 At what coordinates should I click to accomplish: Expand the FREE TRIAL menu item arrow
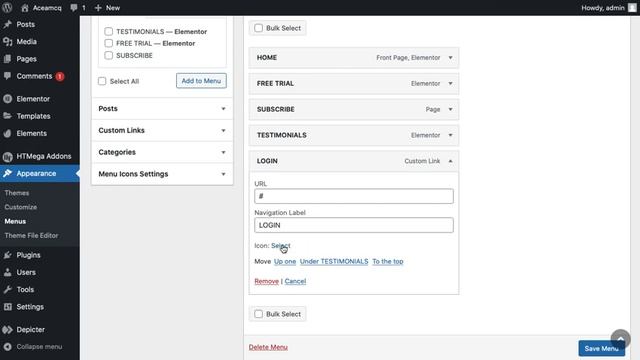click(x=451, y=83)
